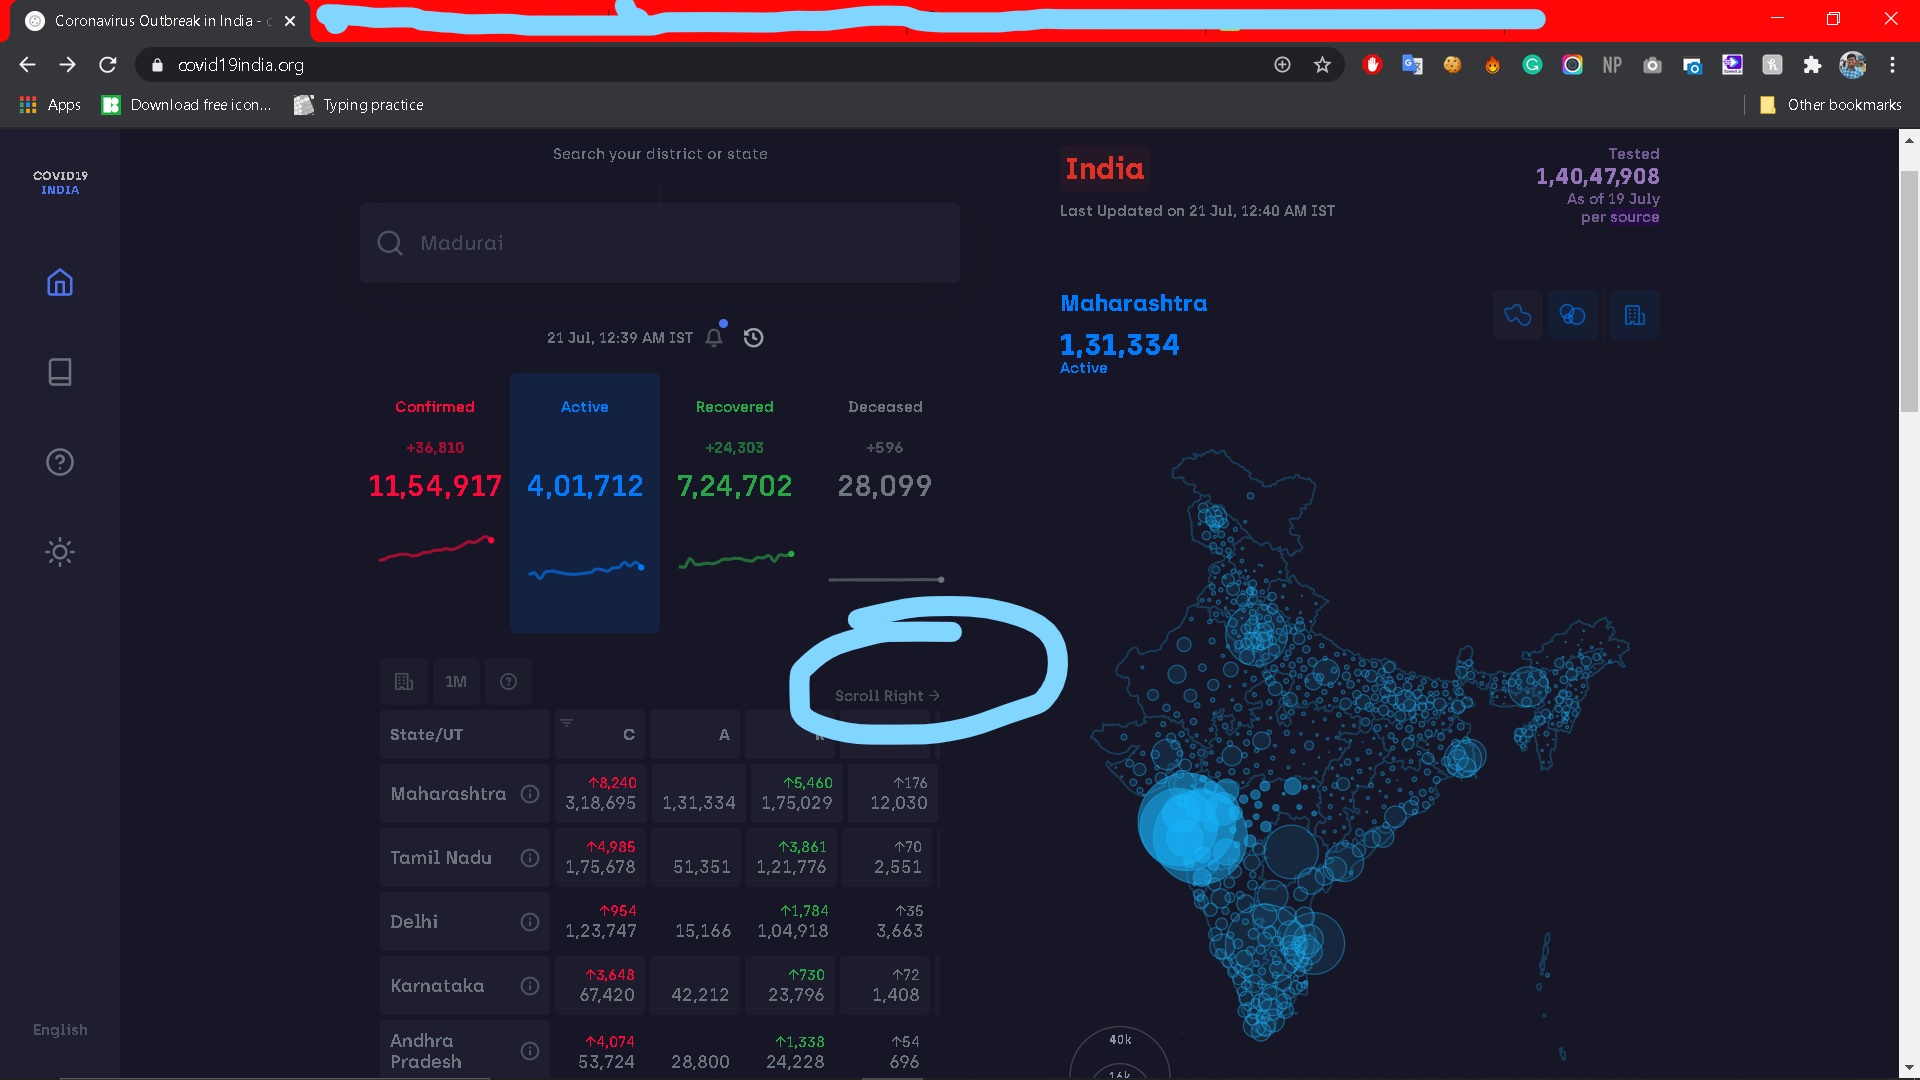The height and width of the screenshot is (1080, 1920).
Task: Open the NP extension icon
Action: tap(1612, 65)
